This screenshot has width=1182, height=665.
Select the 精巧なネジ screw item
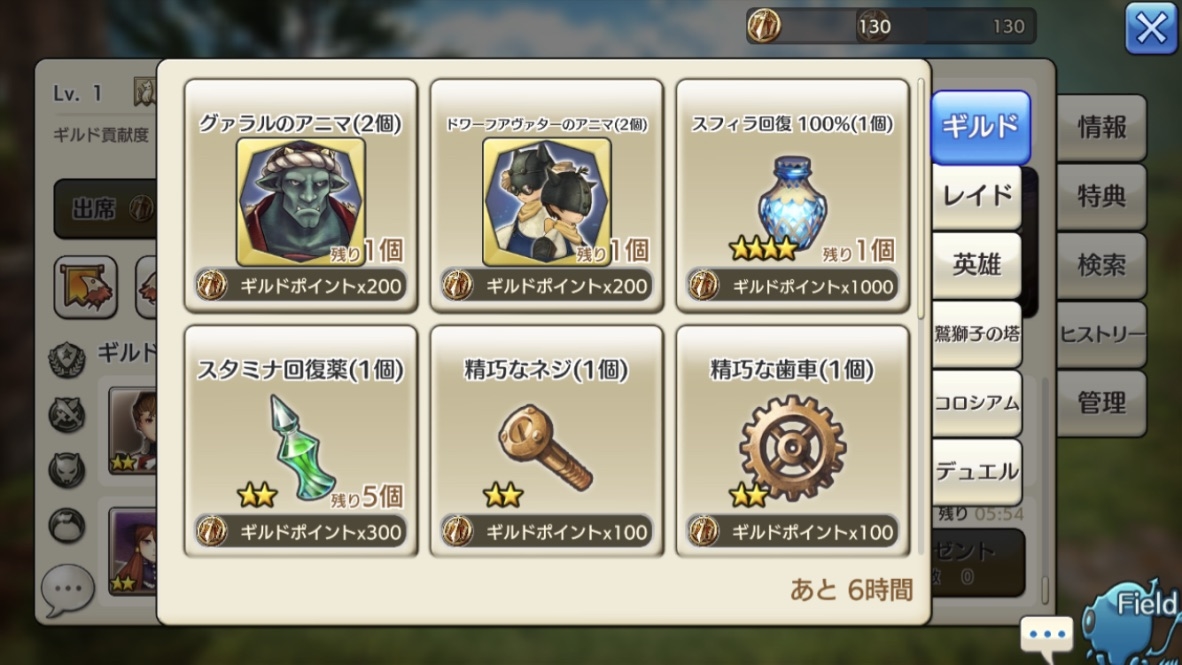click(x=546, y=447)
